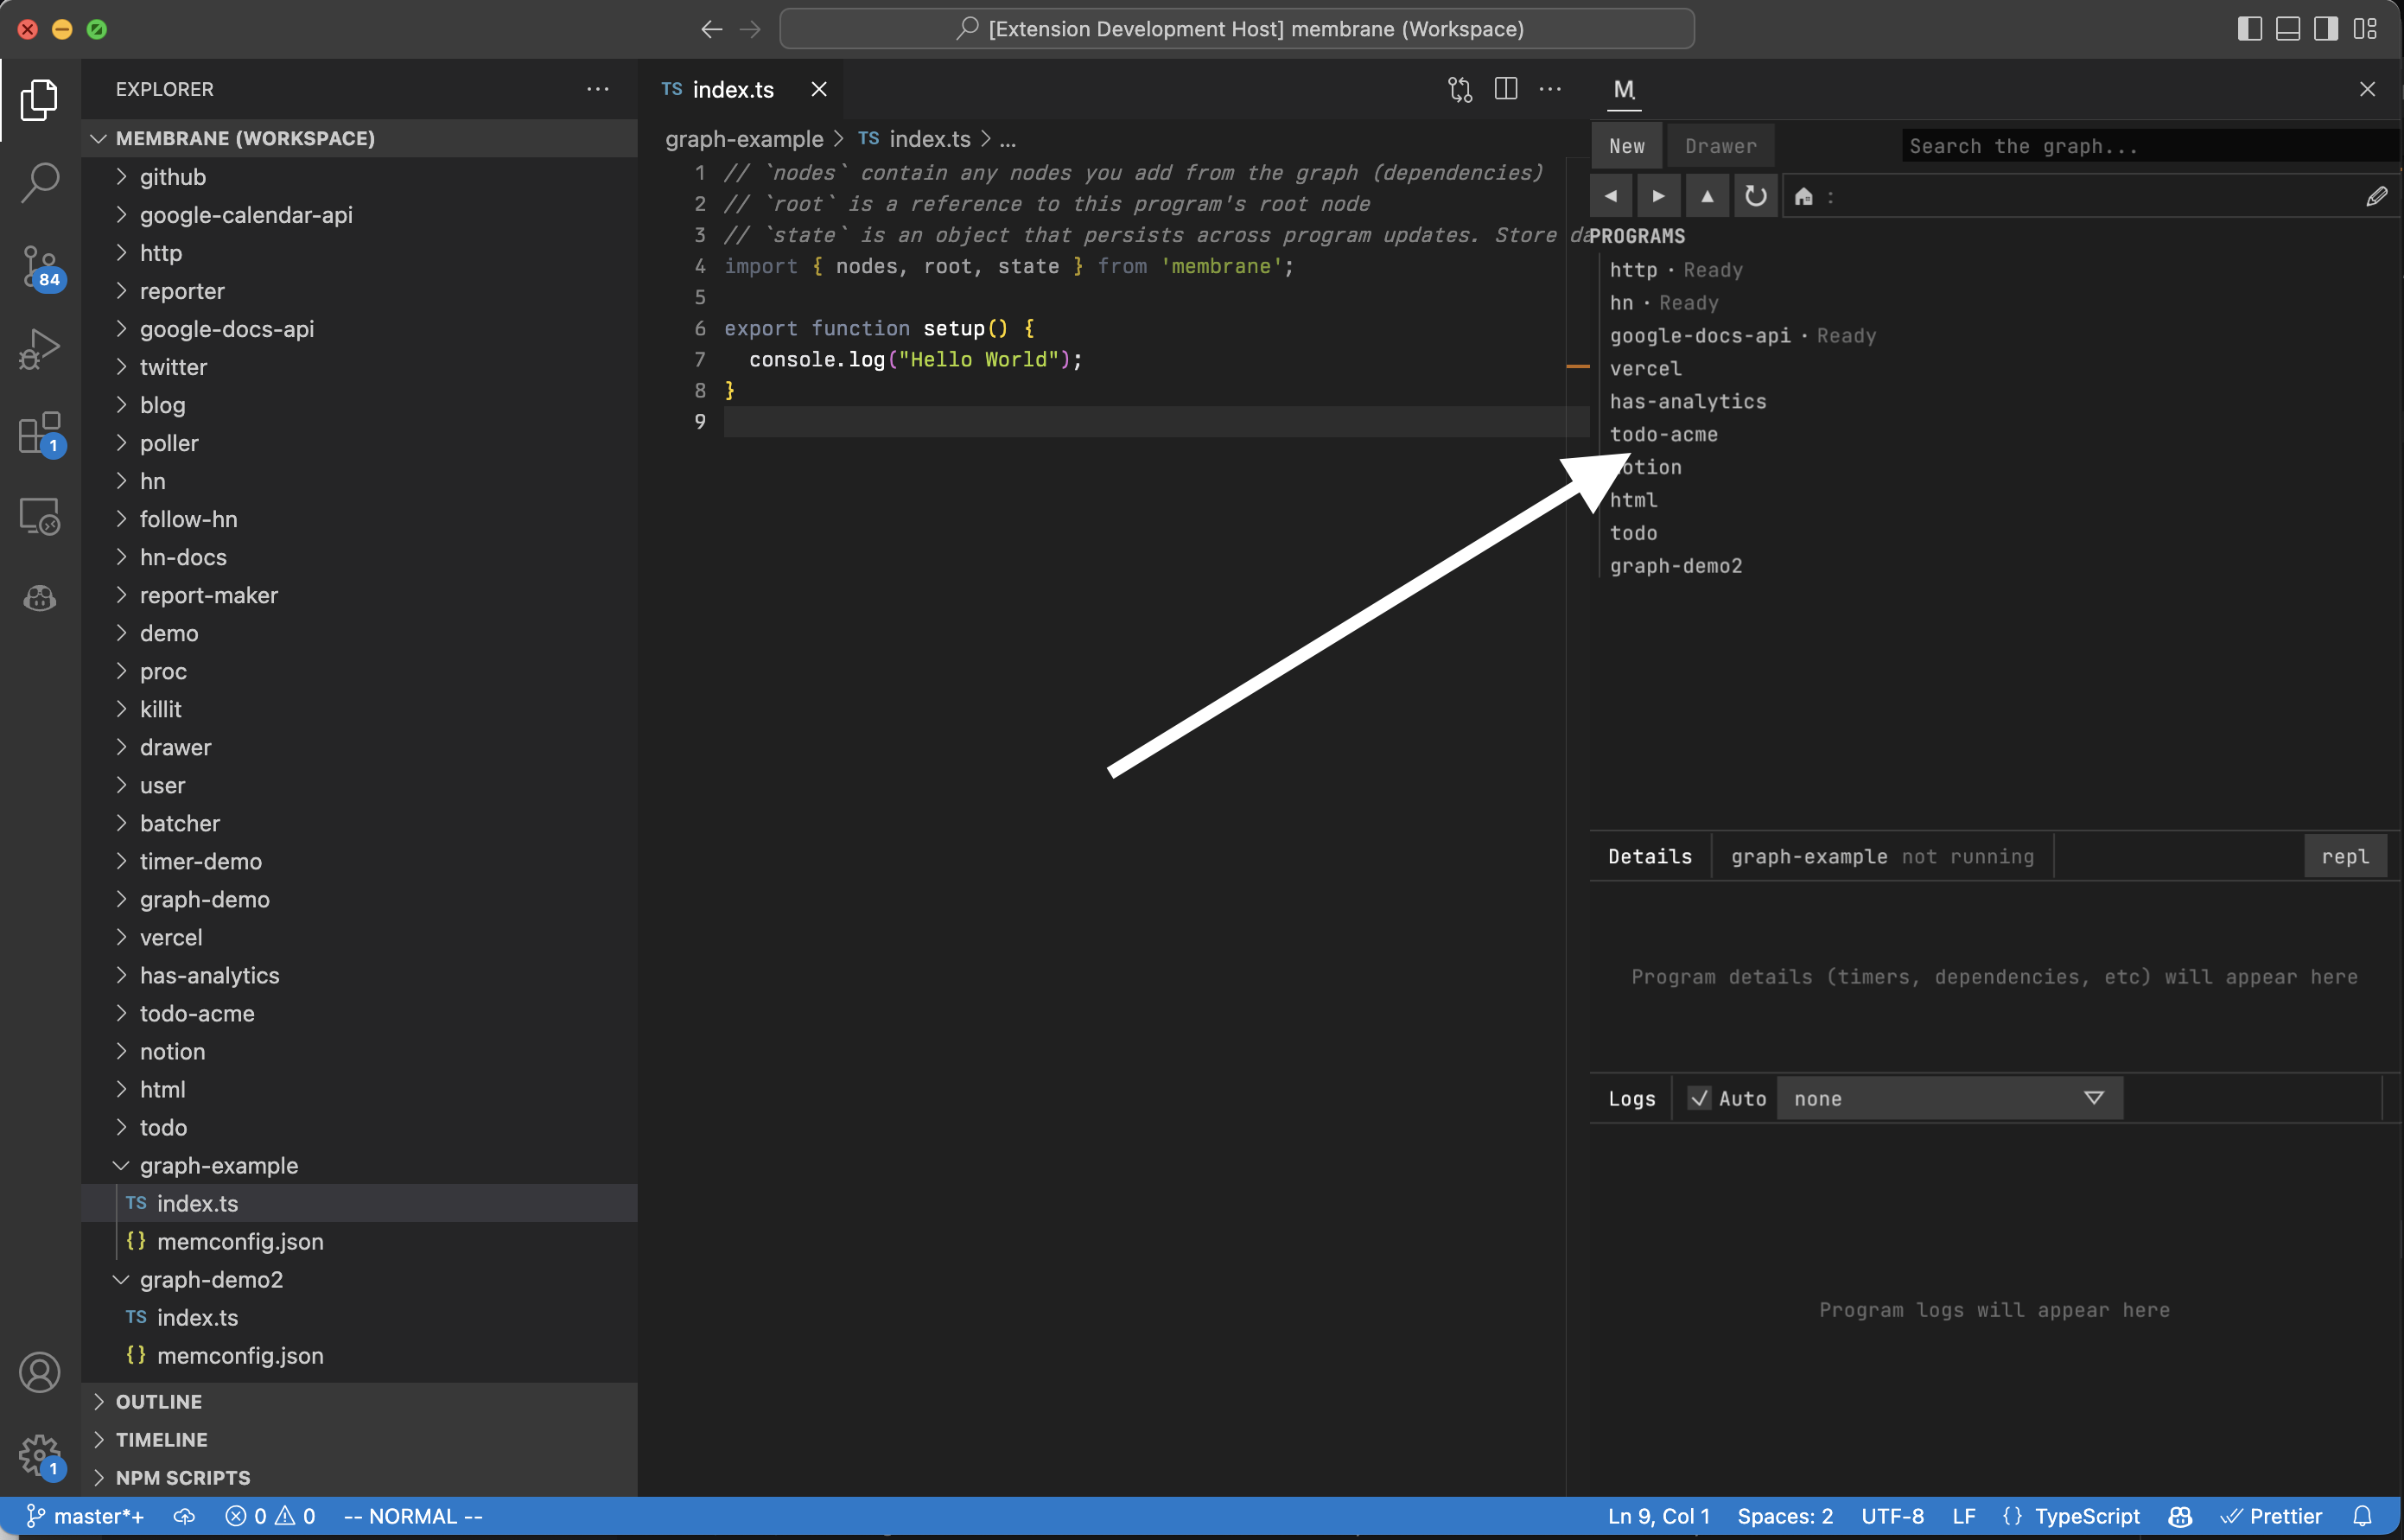Click Ln 9, Col 1 status item
The width and height of the screenshot is (2404, 1540).
click(1658, 1516)
